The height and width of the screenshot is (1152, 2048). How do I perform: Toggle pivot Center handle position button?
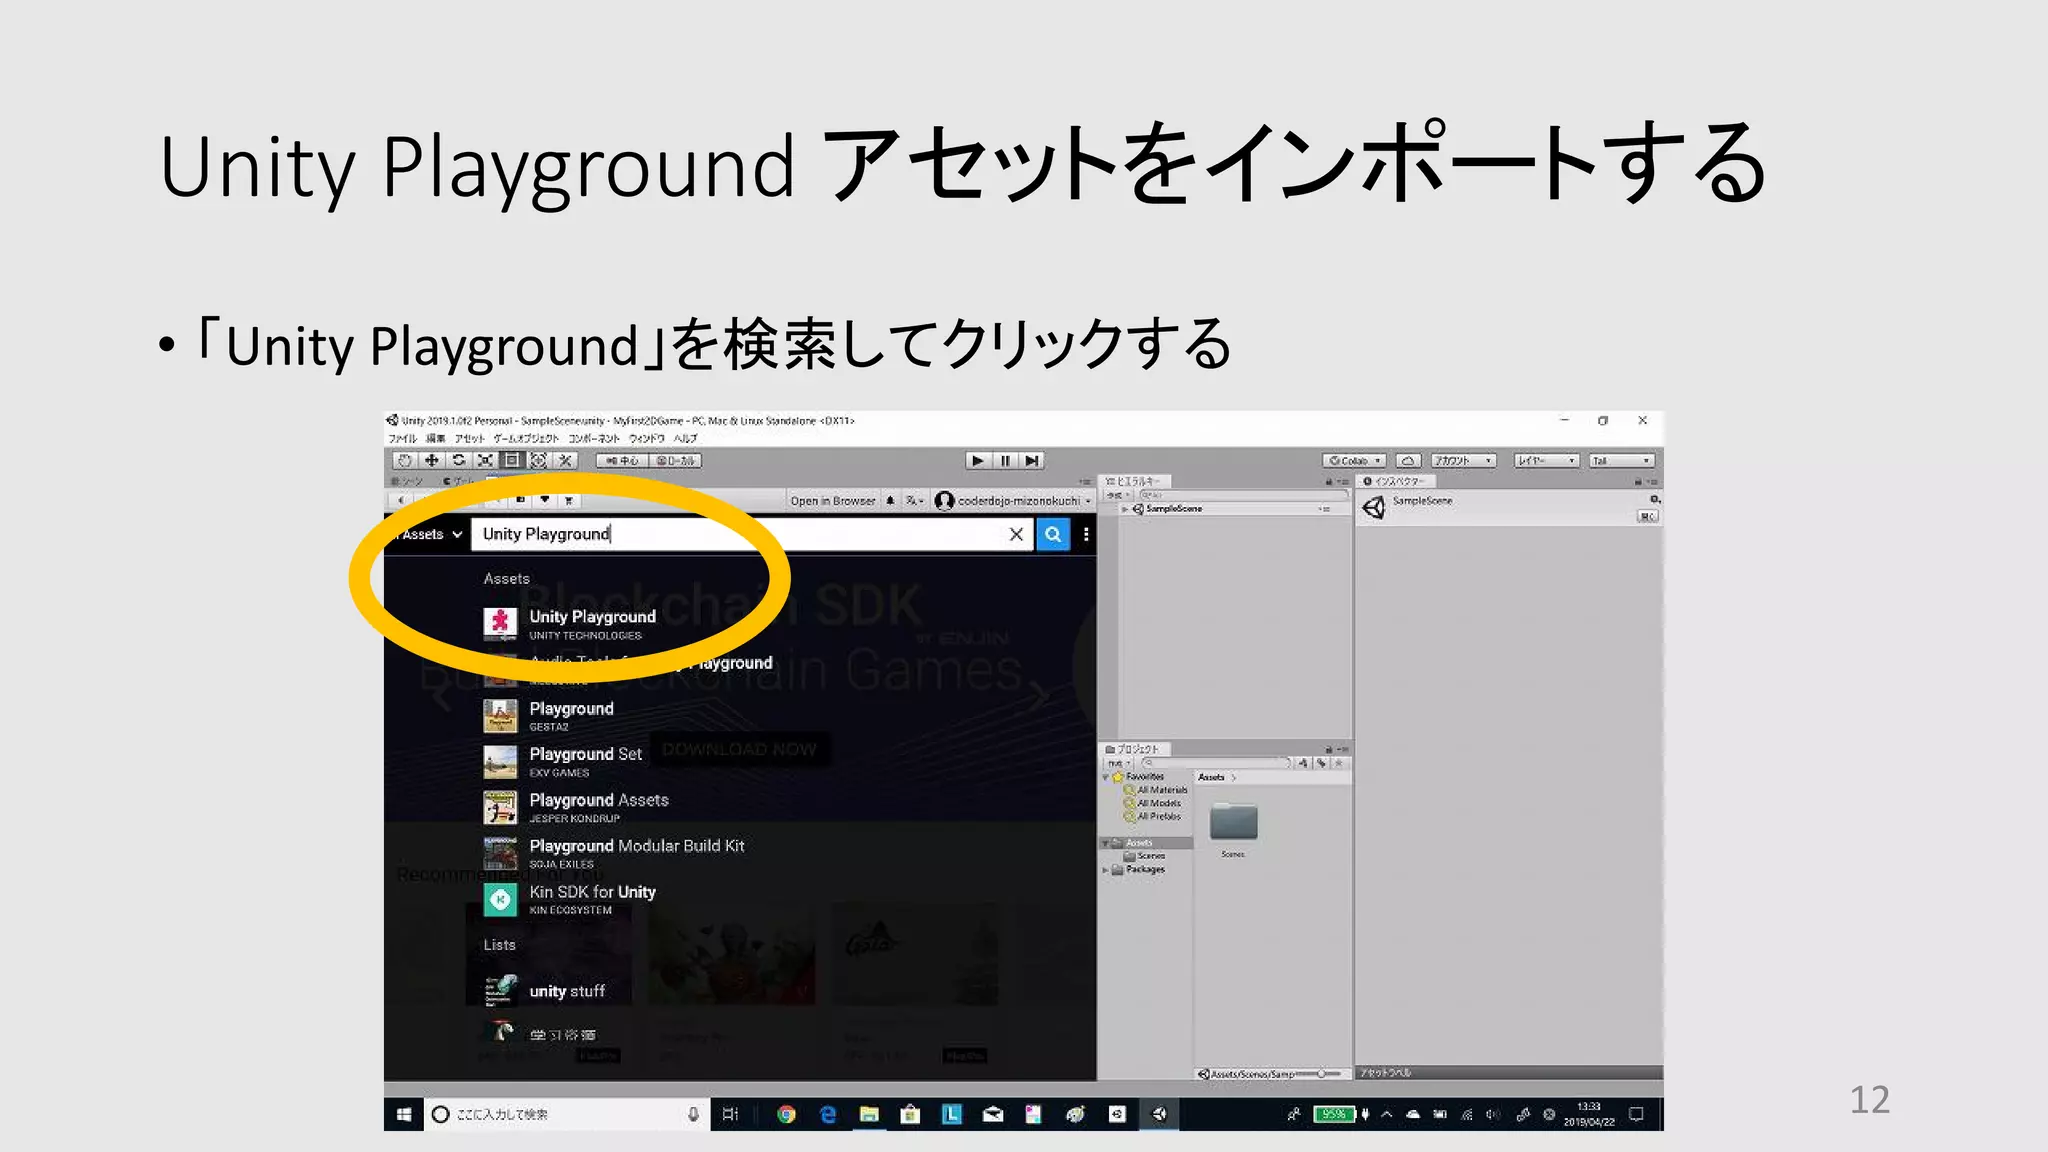point(623,461)
